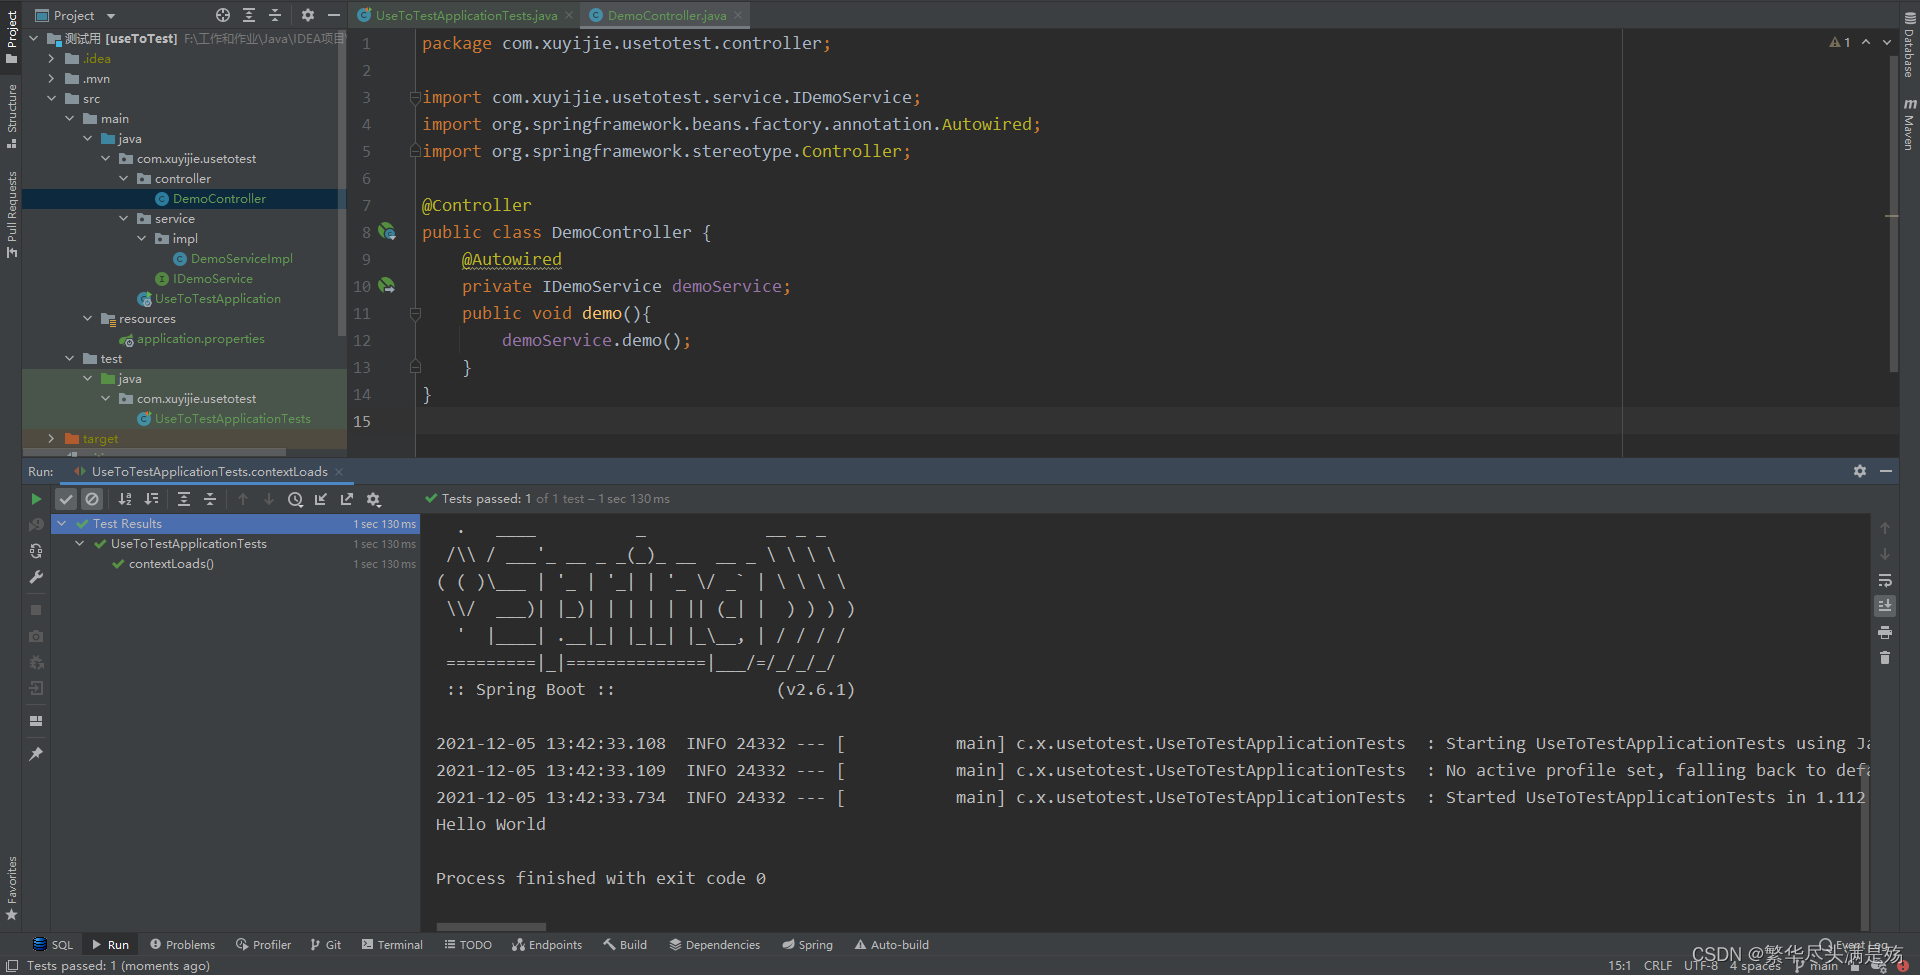The image size is (1920, 975).
Task: Pin the Run tab with pin icon
Action: 36,754
